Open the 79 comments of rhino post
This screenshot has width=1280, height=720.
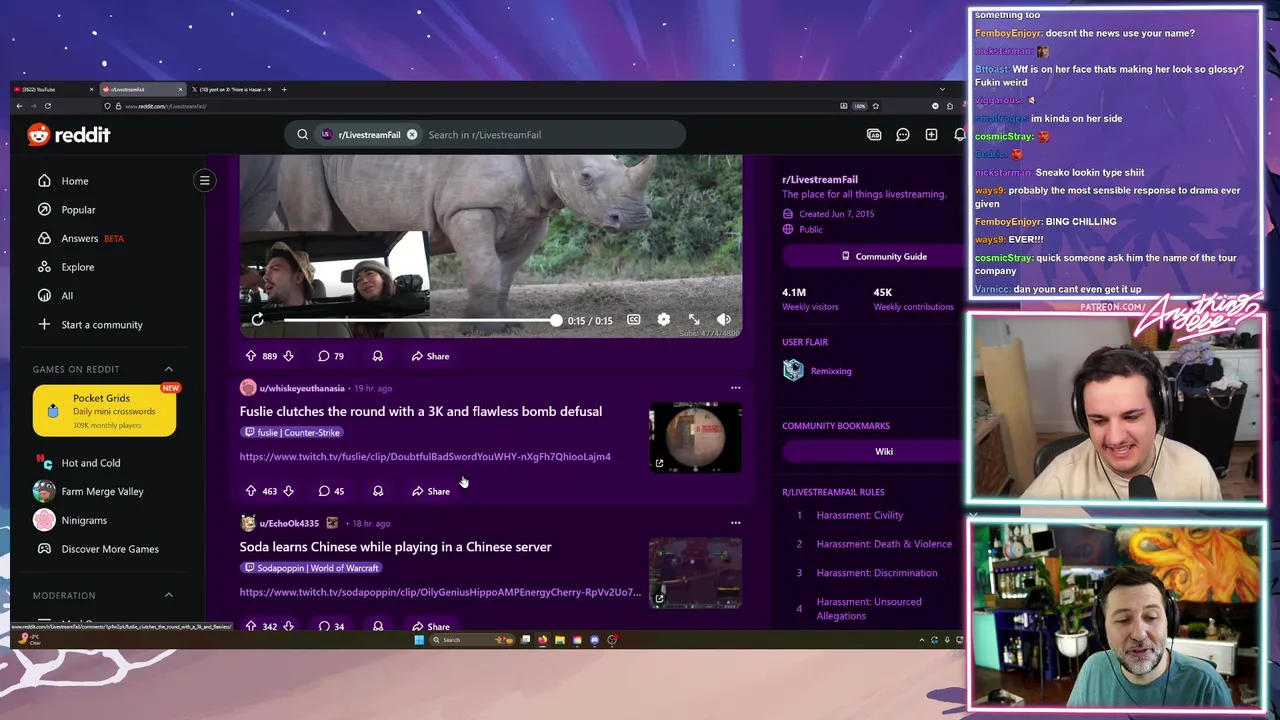pos(331,356)
